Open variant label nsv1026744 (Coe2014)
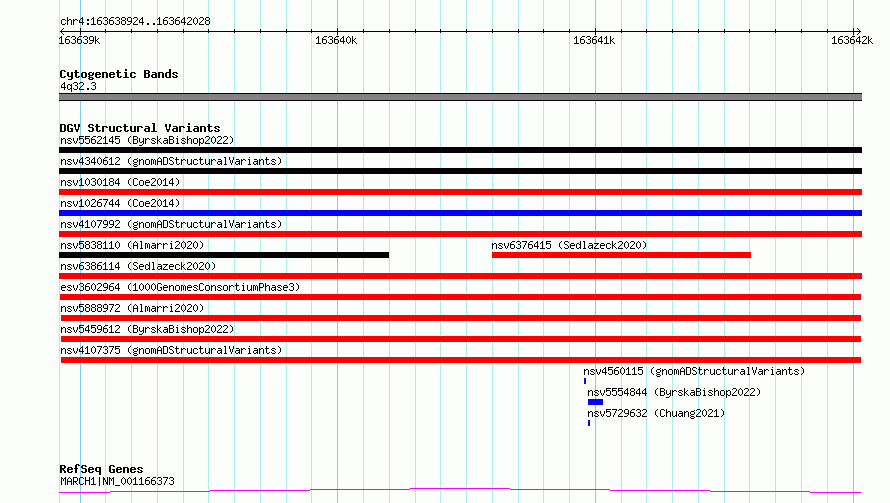Screen dimensions: 890x503 120,203
